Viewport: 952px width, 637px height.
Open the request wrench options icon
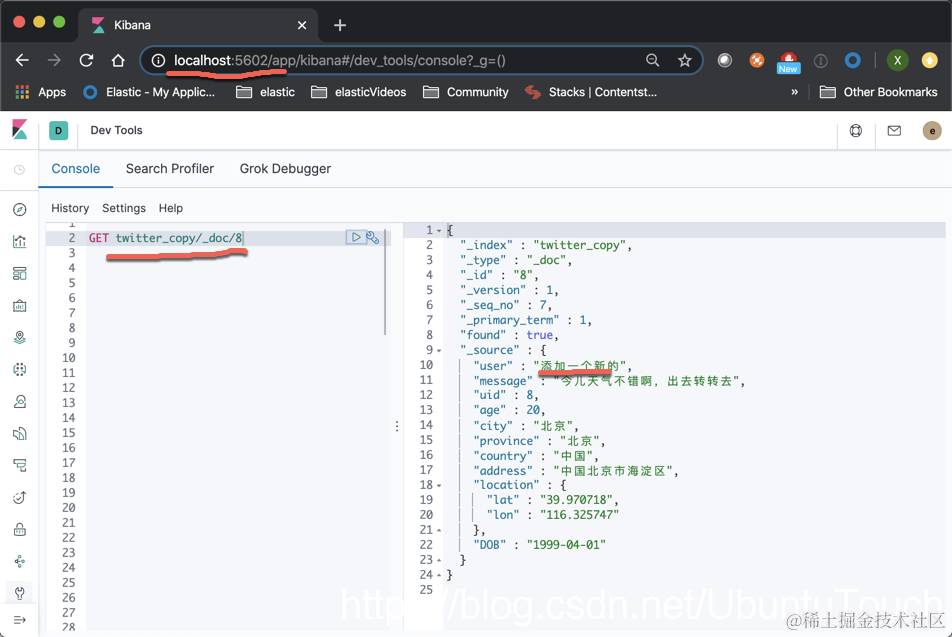(x=372, y=237)
